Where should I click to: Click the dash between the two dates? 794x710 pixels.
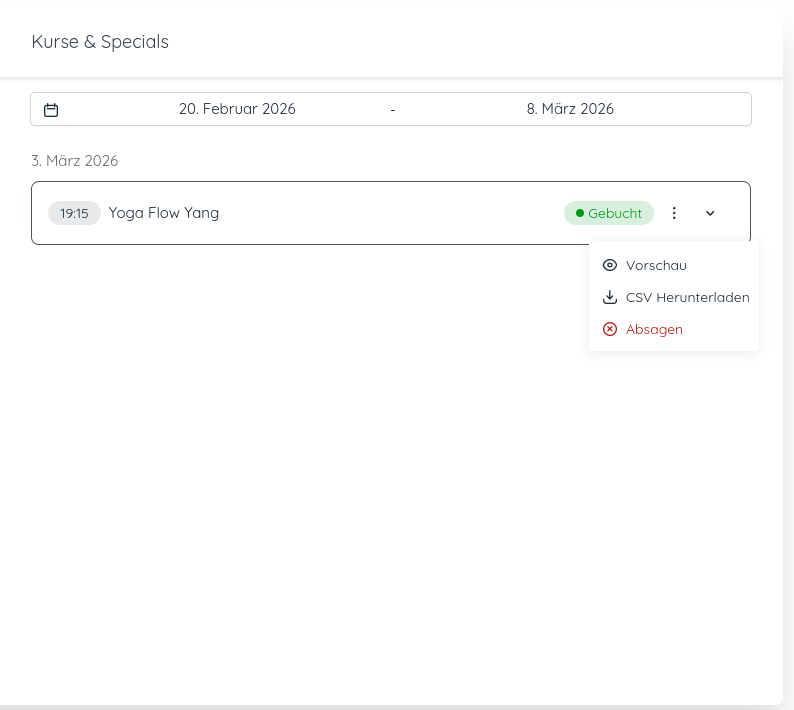[x=393, y=110]
